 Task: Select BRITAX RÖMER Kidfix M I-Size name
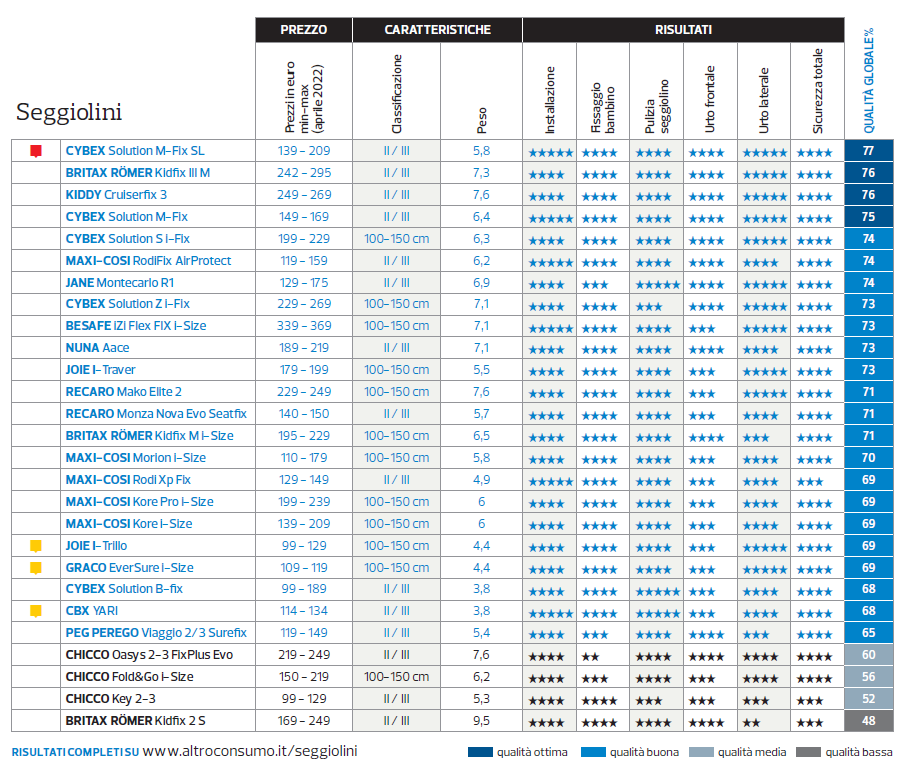[x=150, y=436]
